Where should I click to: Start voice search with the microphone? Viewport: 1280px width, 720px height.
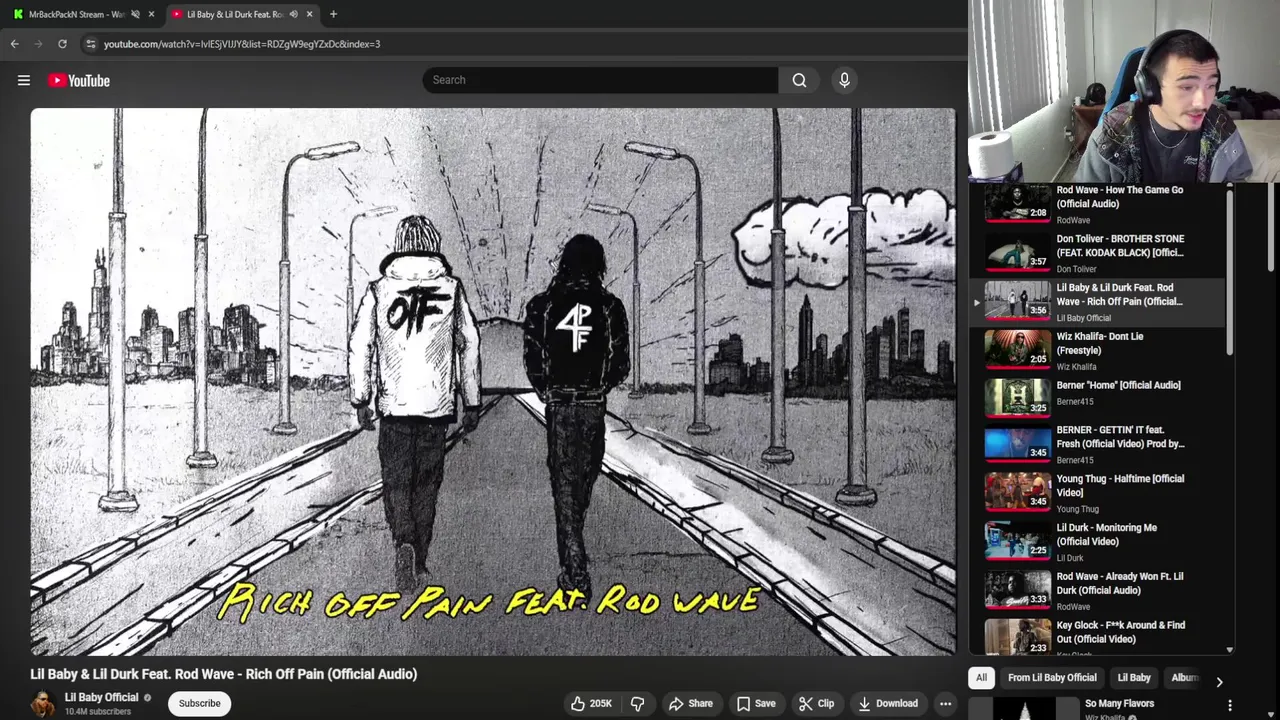coord(844,80)
